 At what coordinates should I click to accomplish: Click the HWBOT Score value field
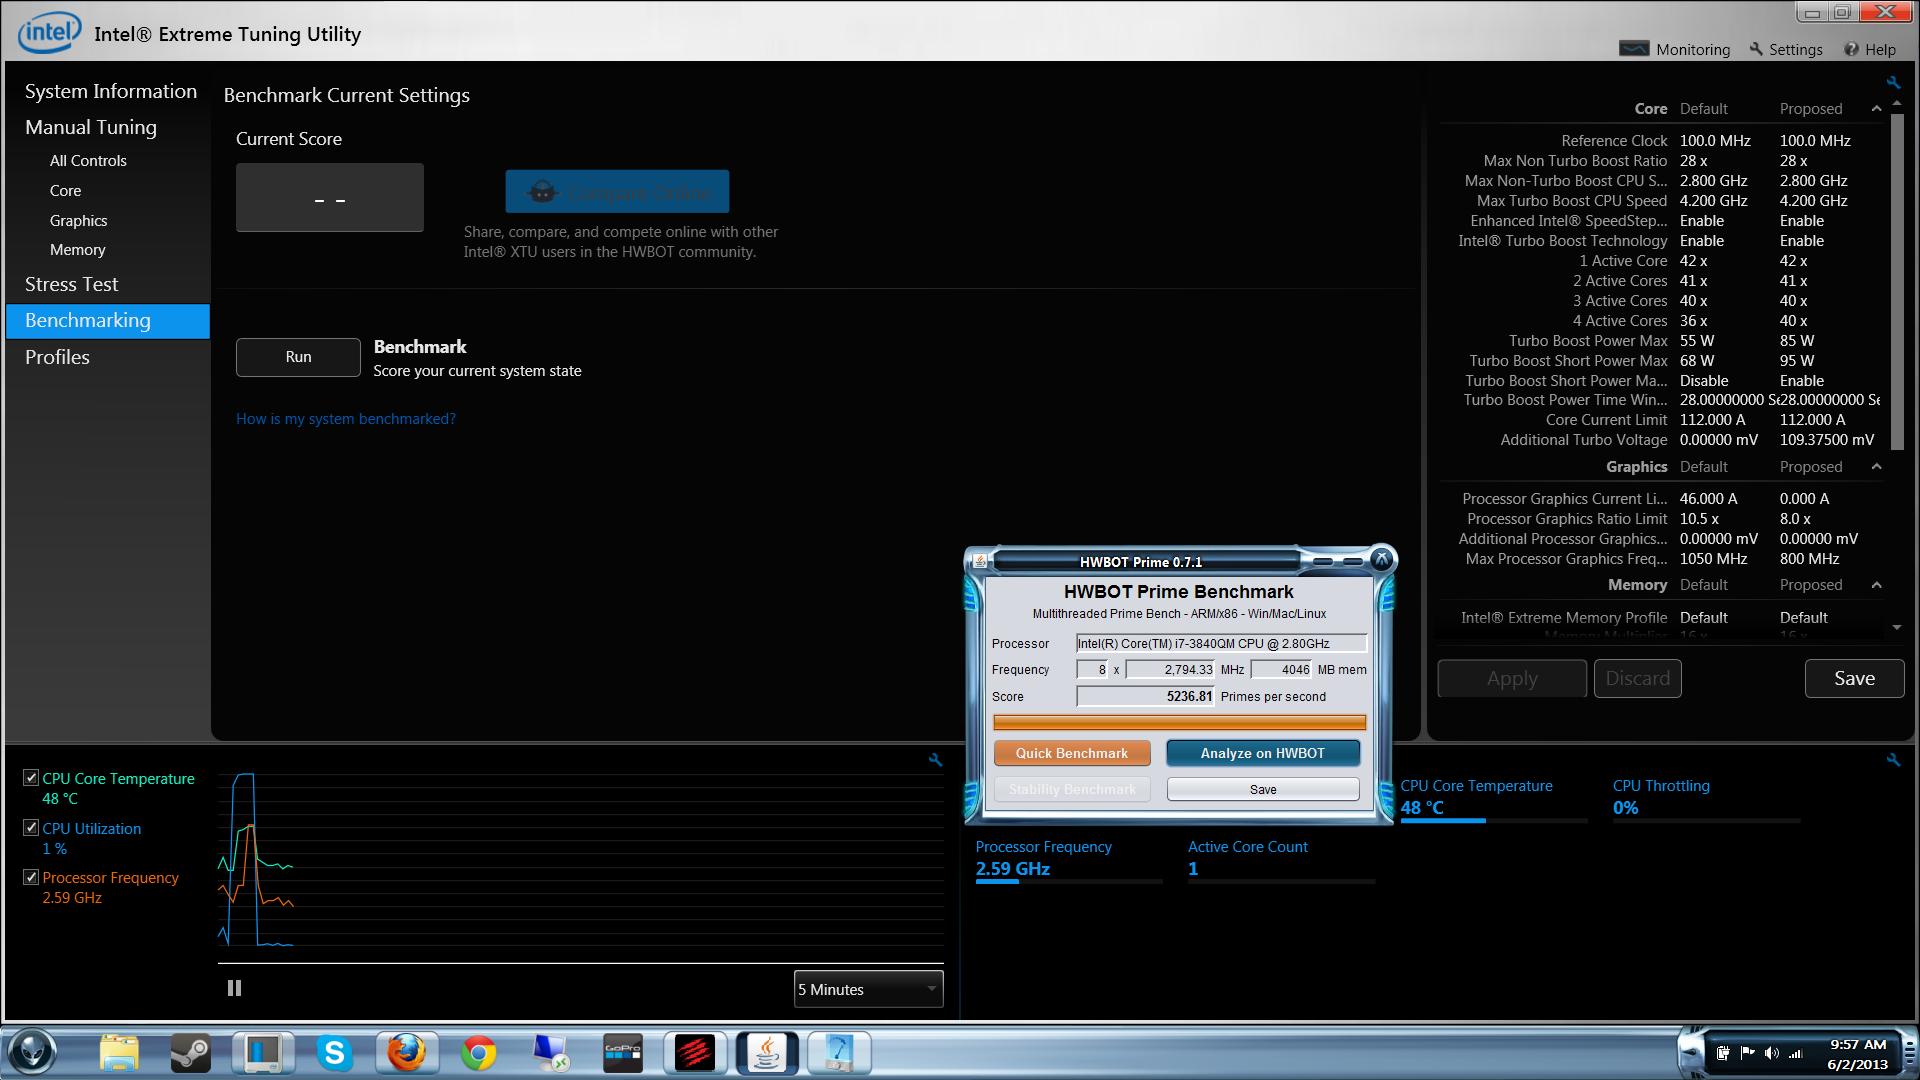pyautogui.click(x=1146, y=696)
